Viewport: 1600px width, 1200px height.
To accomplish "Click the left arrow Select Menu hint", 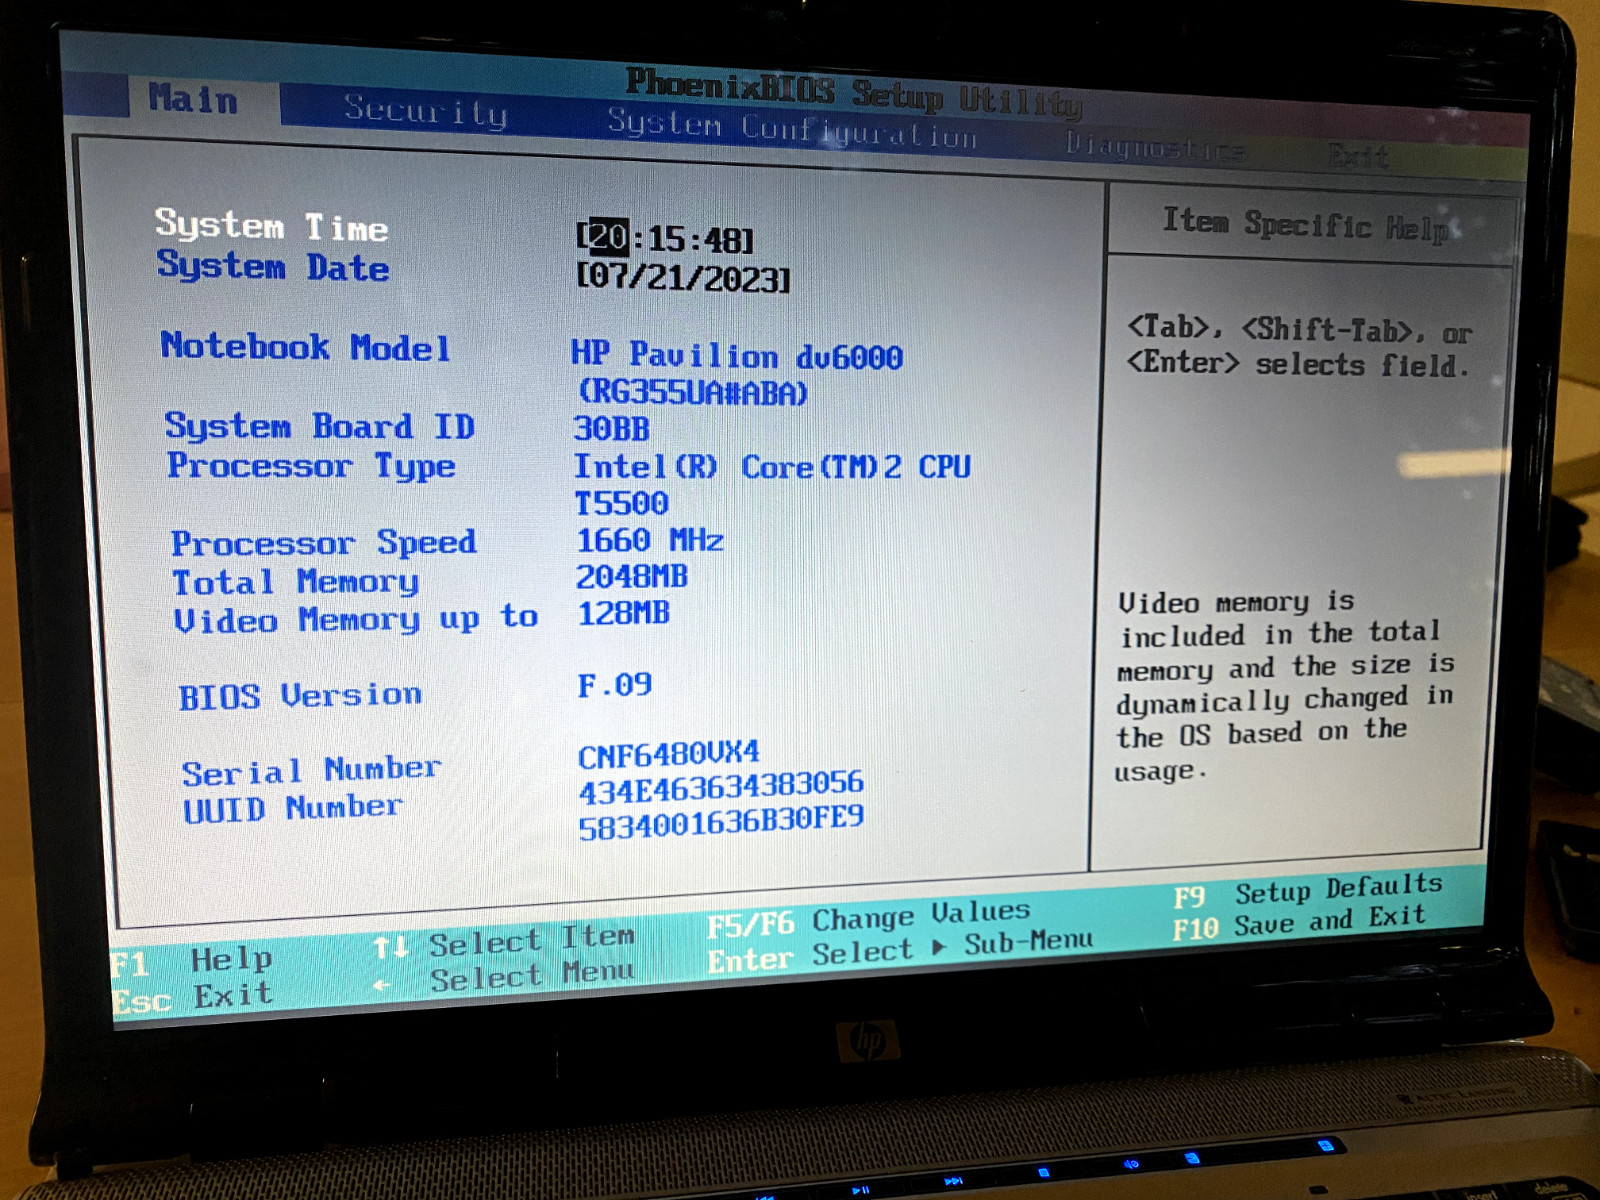I will [504, 977].
